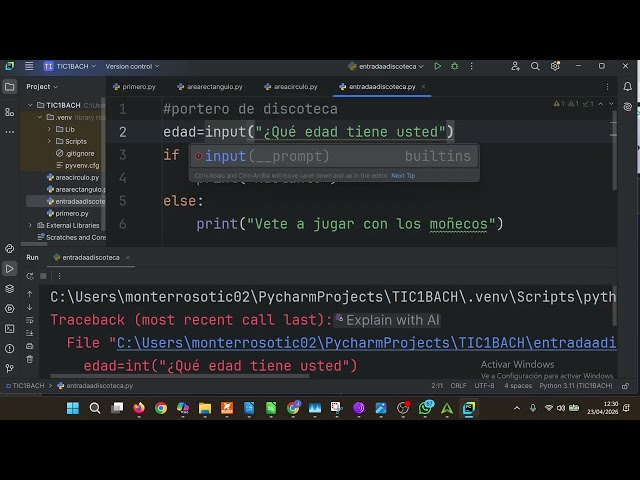Open the Version control dropdown
This screenshot has height=480, width=640.
point(132,66)
